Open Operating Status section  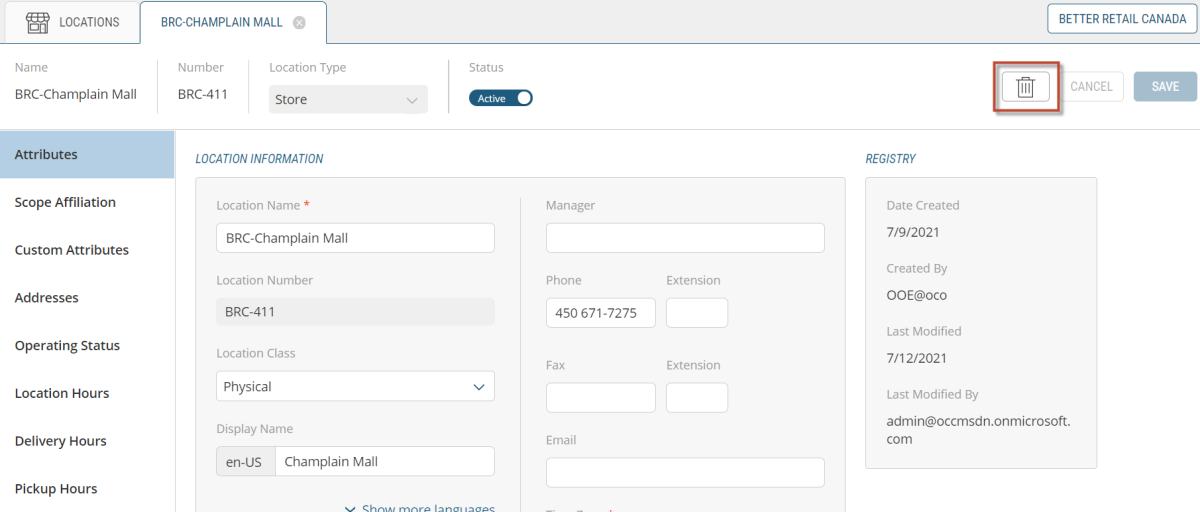pos(67,346)
